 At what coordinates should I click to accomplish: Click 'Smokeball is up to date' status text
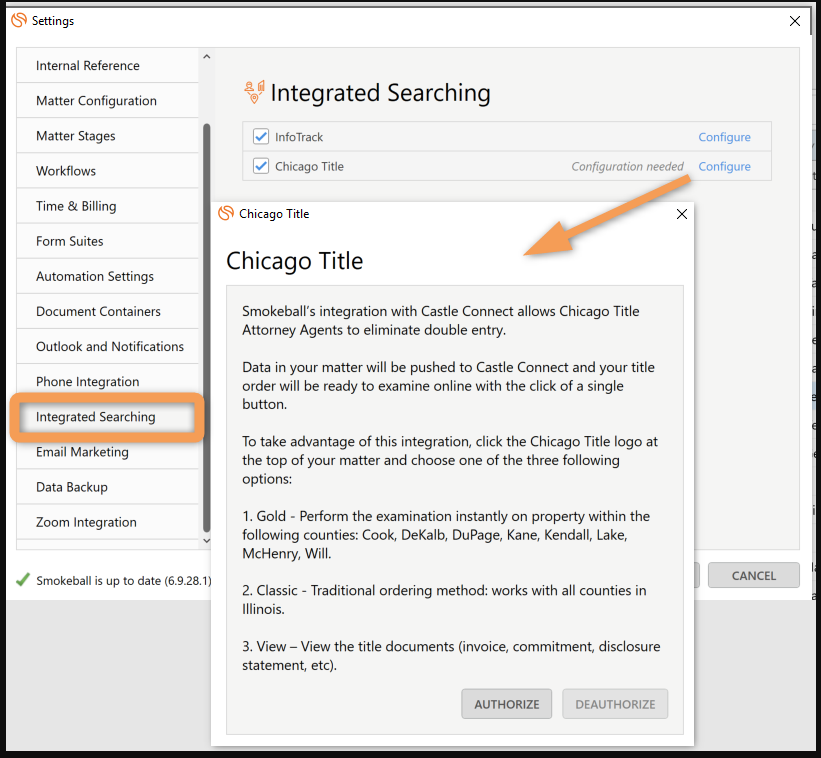[124, 581]
